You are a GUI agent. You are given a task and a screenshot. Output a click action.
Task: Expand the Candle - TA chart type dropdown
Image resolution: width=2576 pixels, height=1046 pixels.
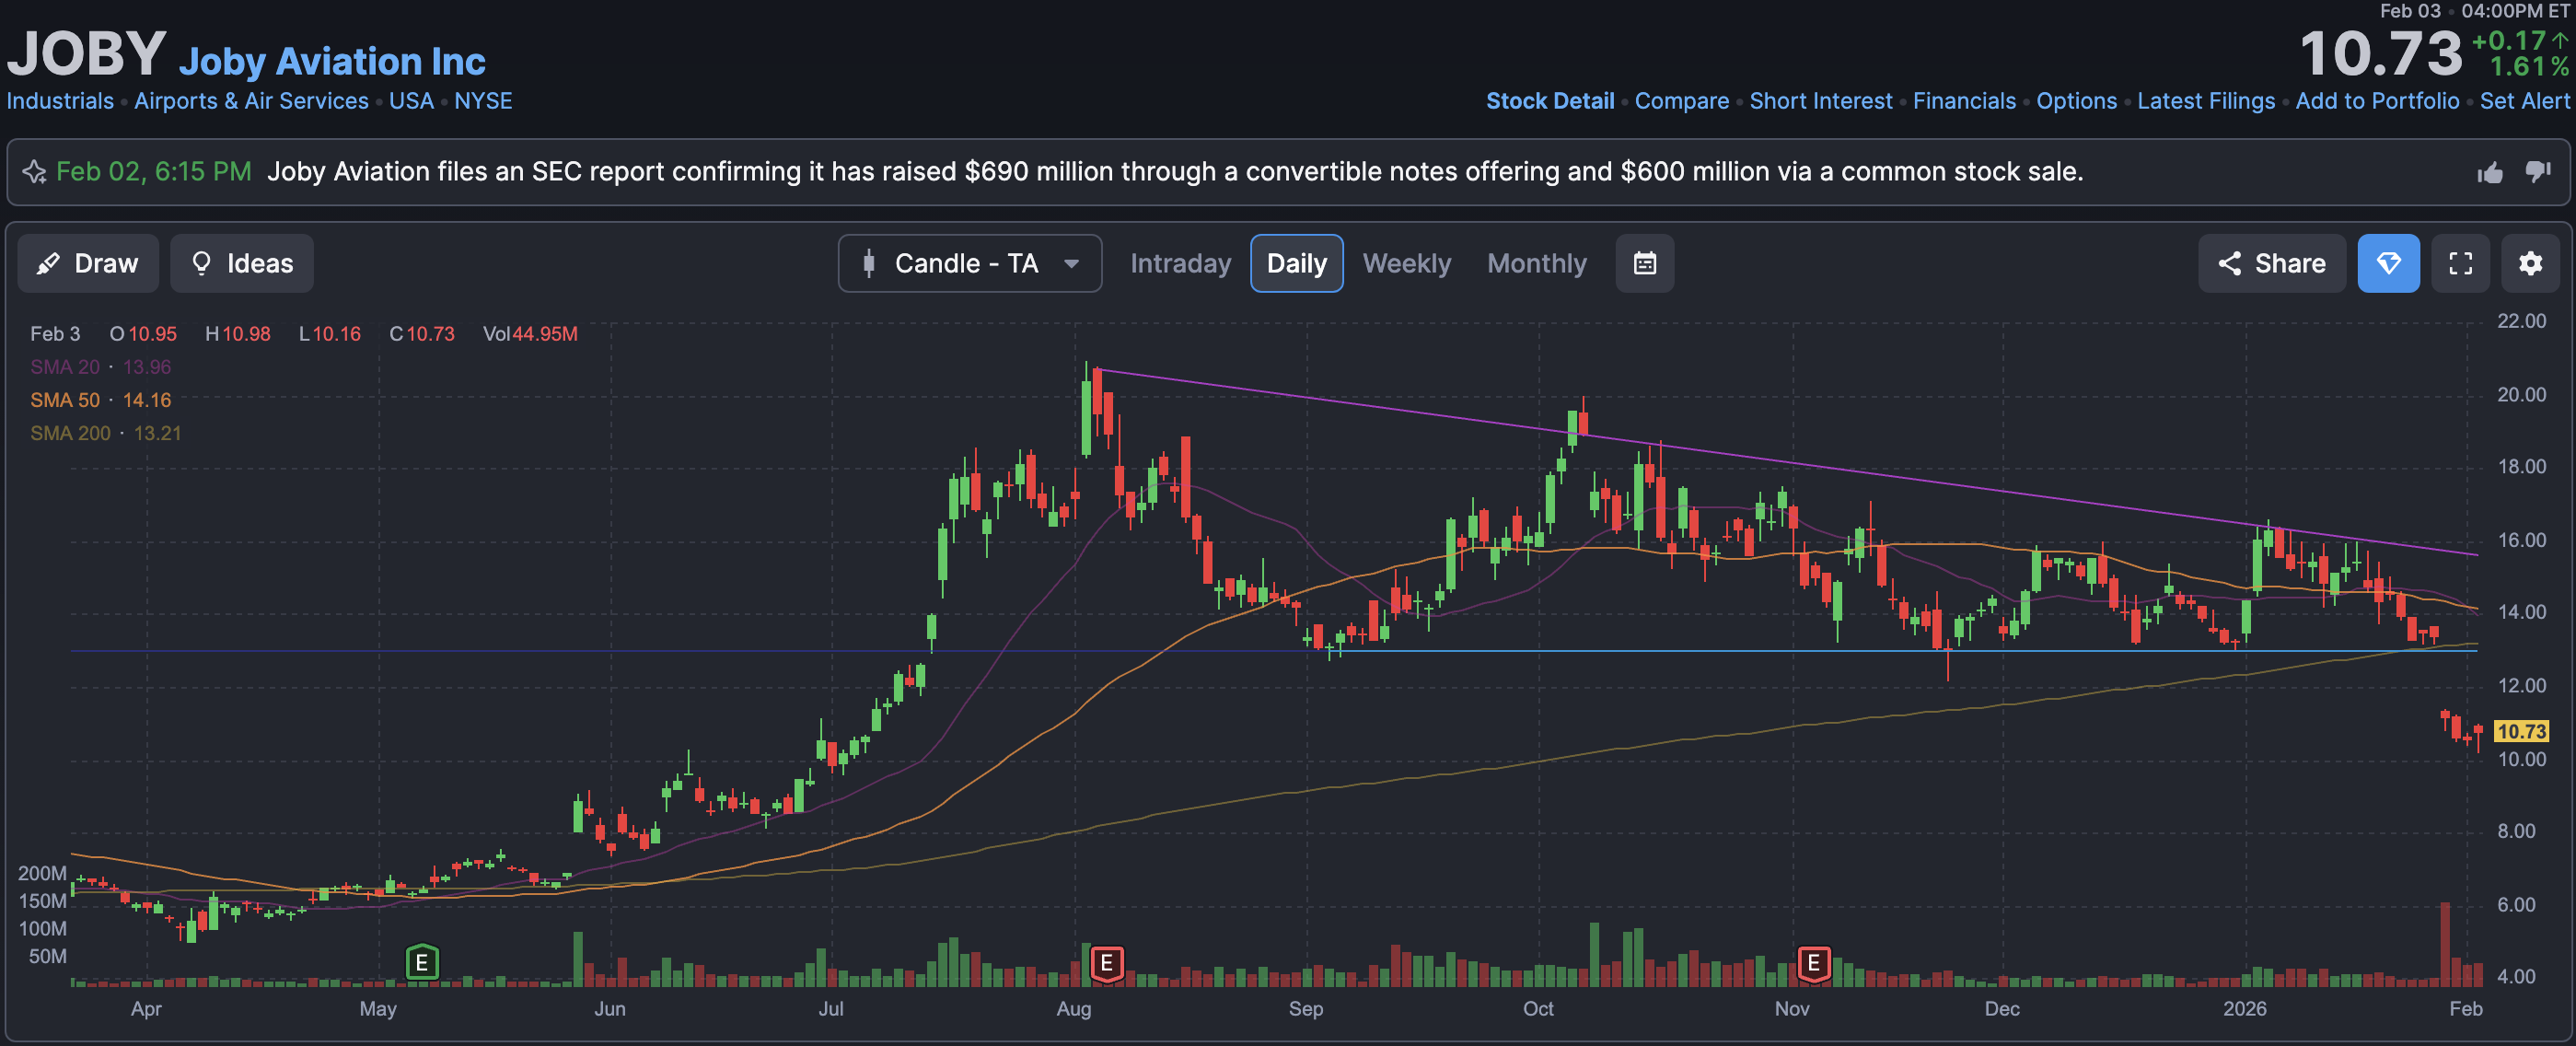coord(969,263)
